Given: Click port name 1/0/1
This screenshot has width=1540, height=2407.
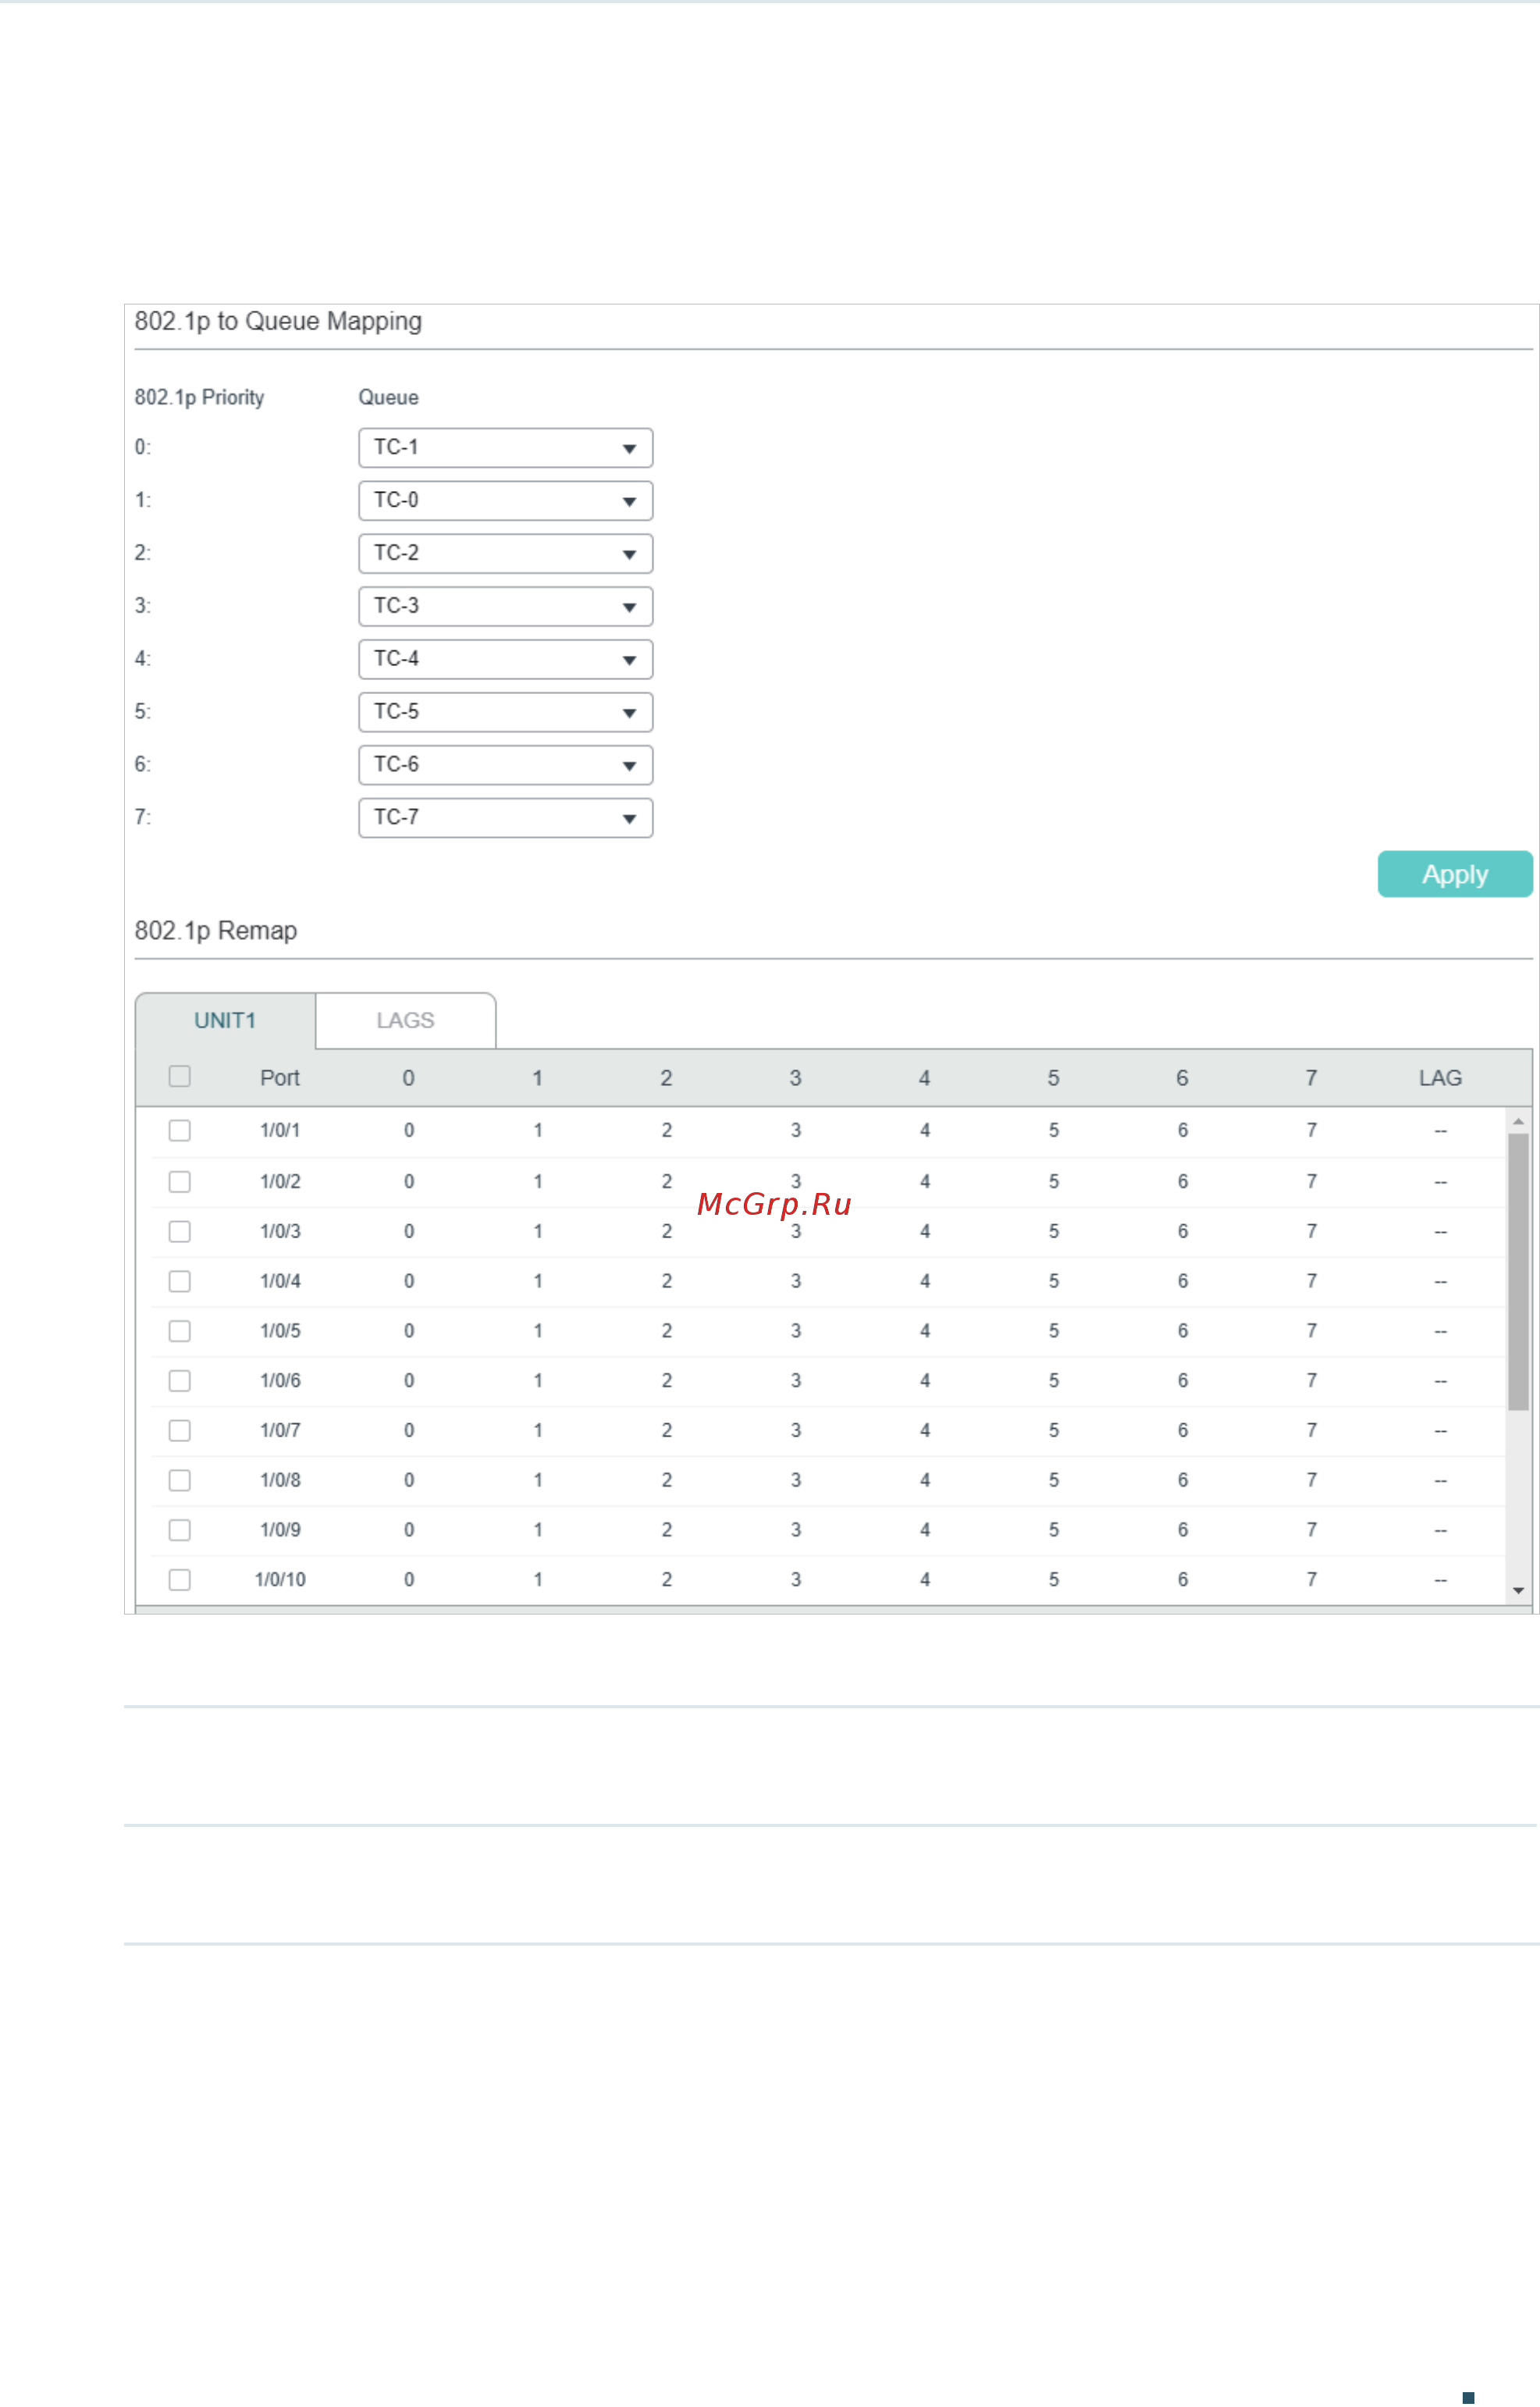Looking at the screenshot, I should pyautogui.click(x=280, y=1131).
